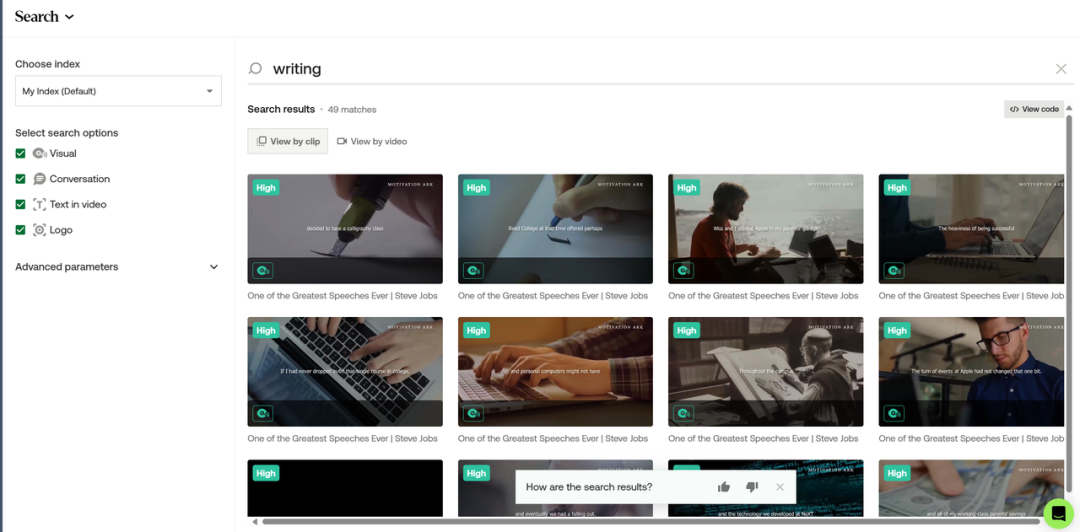The height and width of the screenshot is (532, 1080).
Task: Open the 'Woz and I started Apple' clip
Action: 765,229
